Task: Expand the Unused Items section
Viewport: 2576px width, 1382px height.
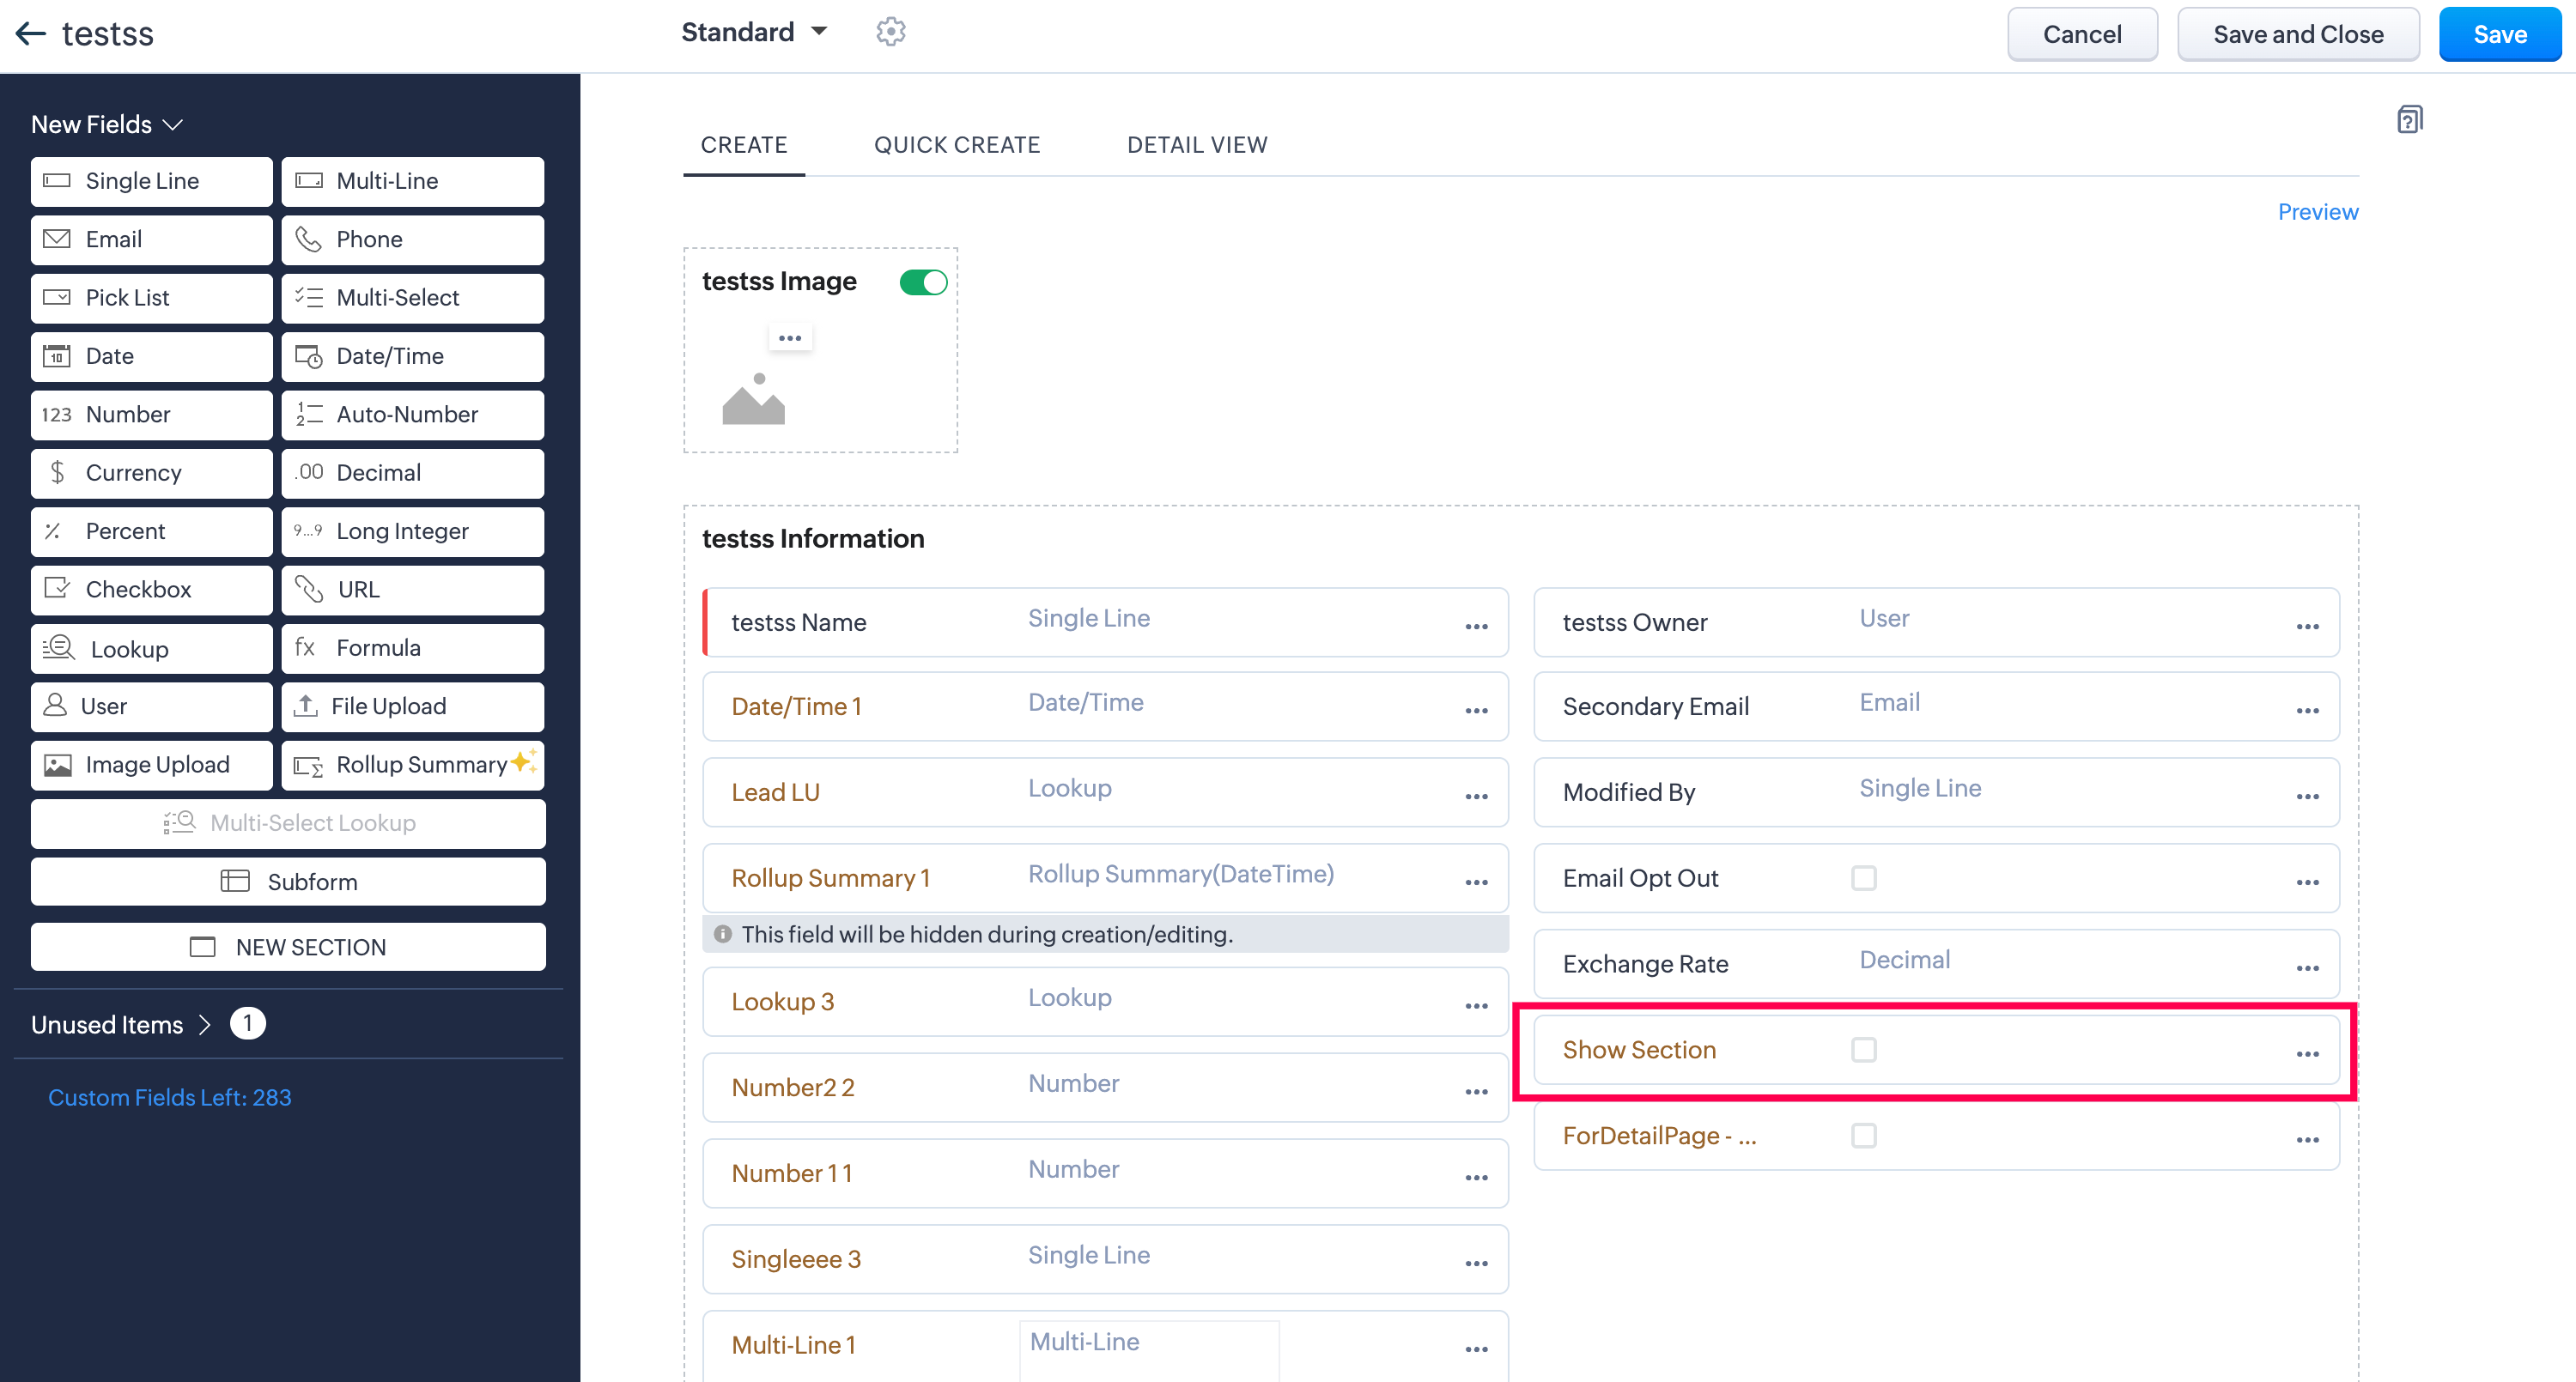Action: [x=120, y=1024]
